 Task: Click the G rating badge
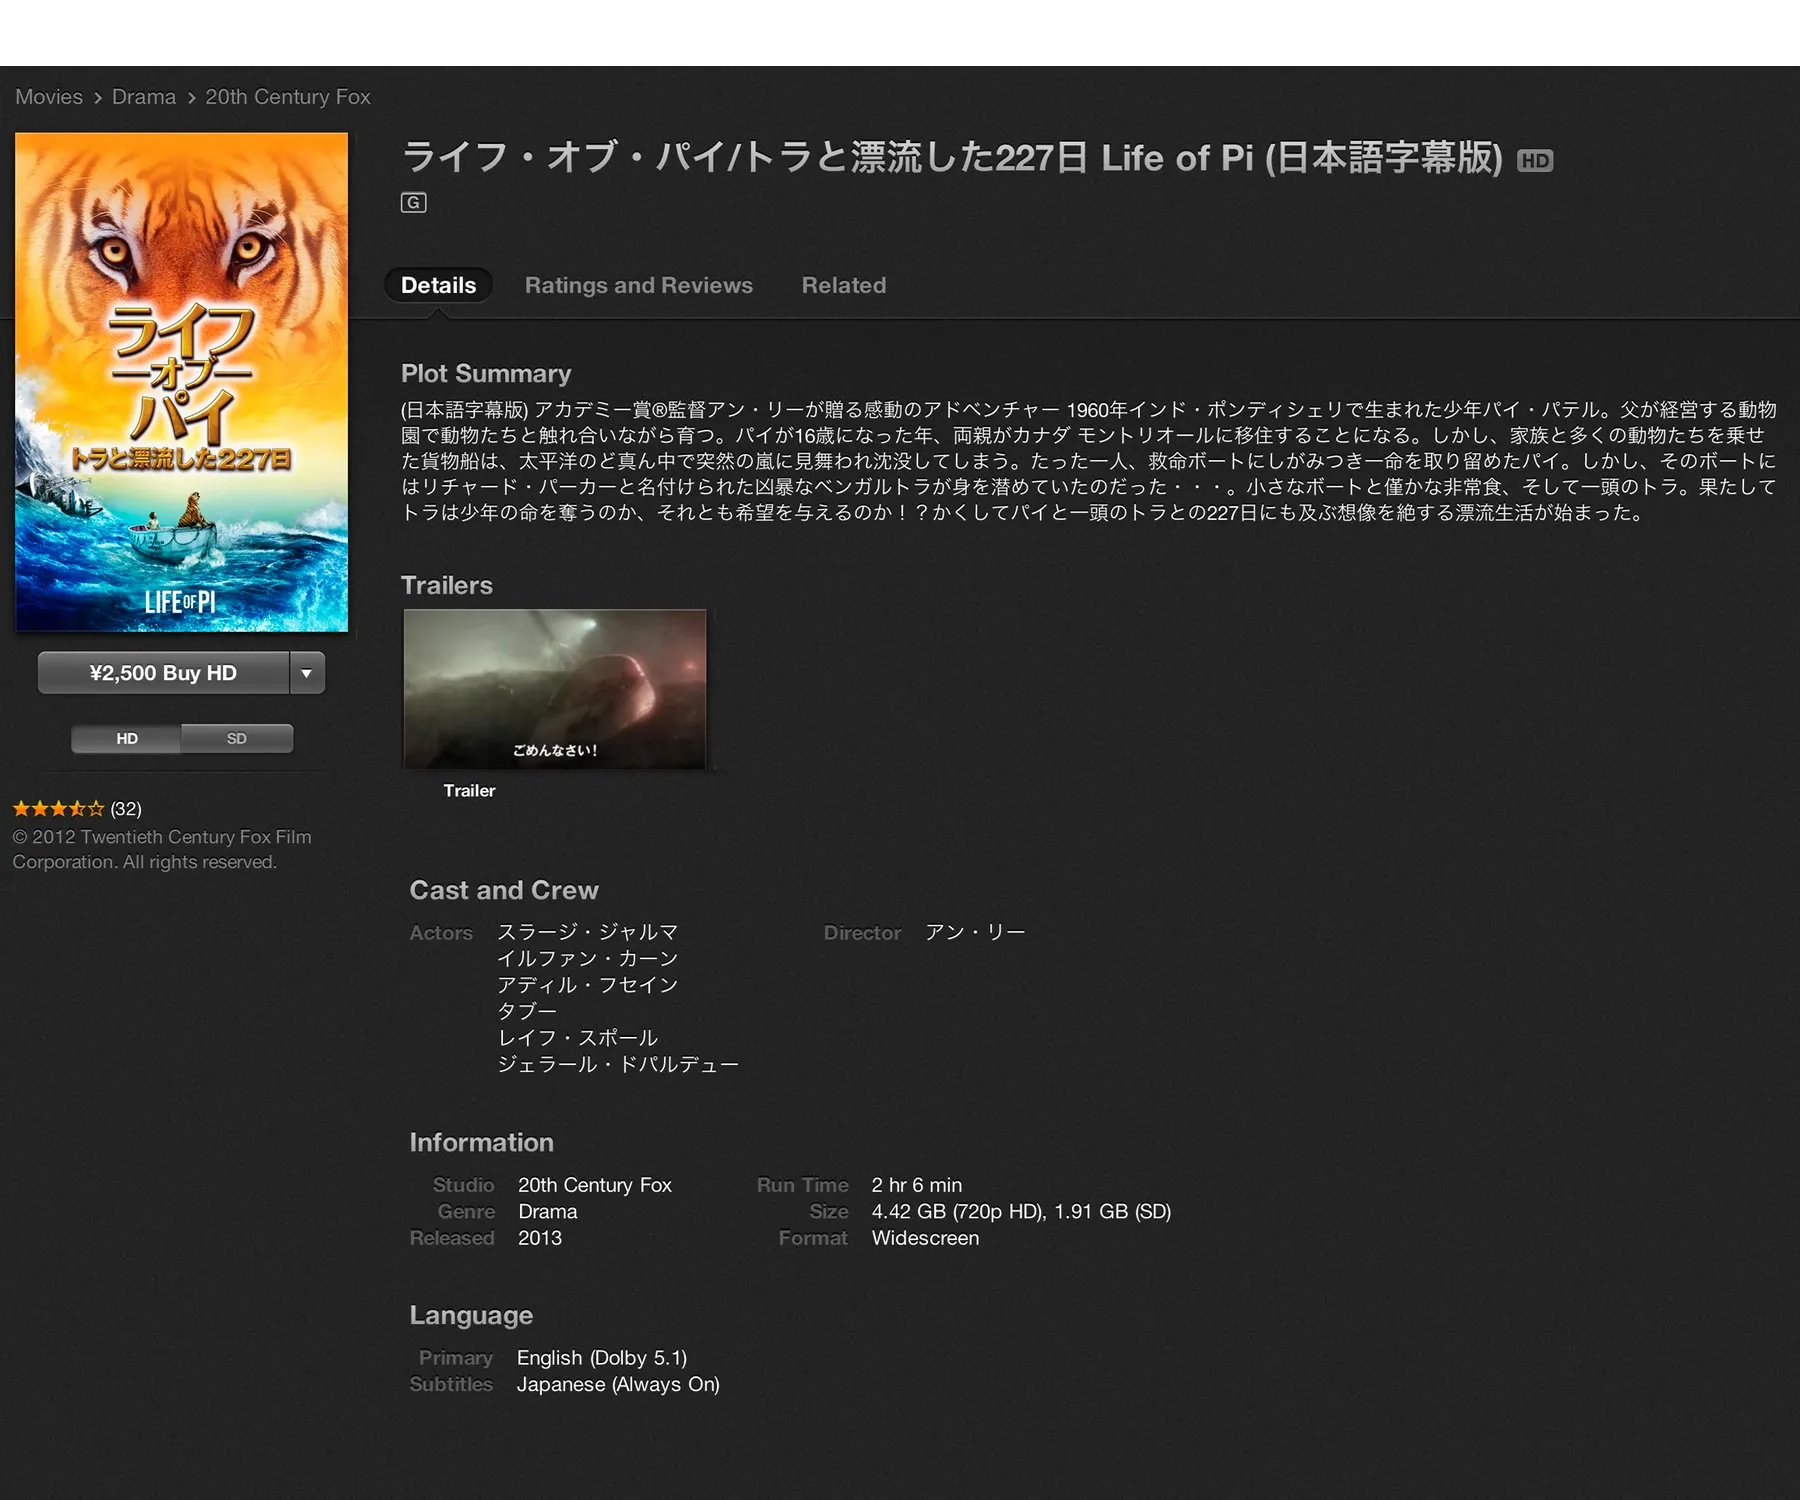[x=413, y=203]
